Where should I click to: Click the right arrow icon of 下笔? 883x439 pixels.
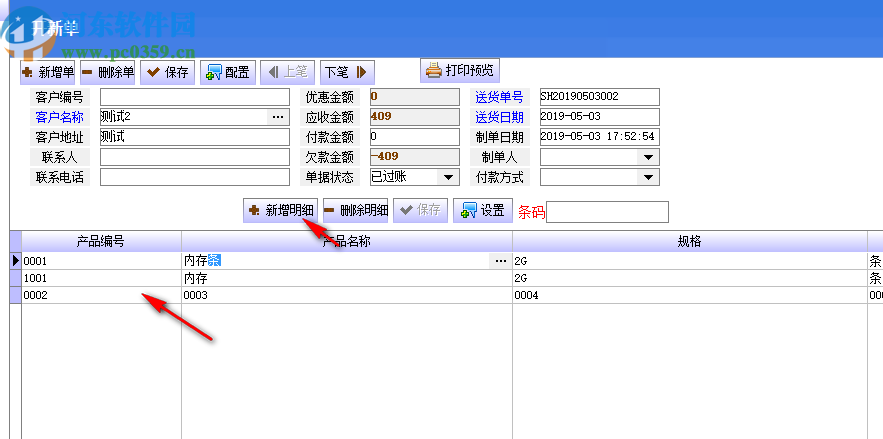(362, 72)
